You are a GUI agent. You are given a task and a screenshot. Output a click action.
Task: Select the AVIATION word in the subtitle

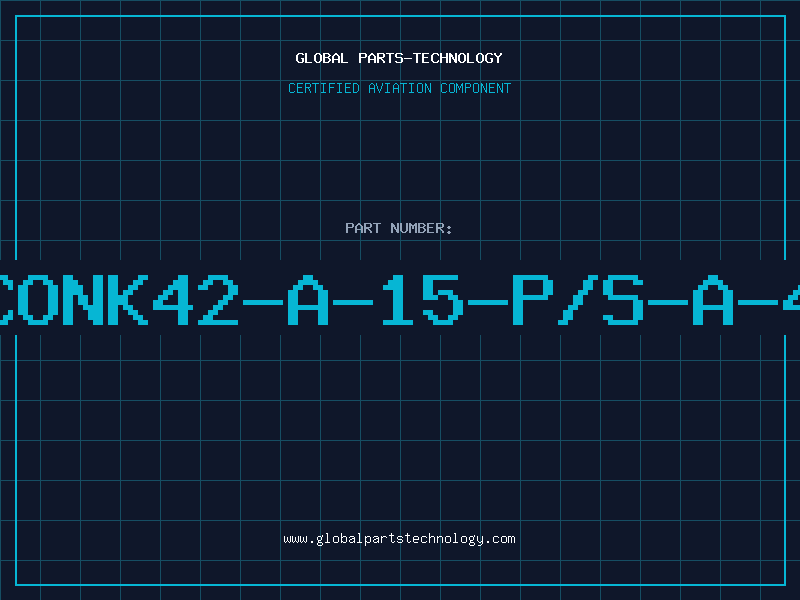tap(400, 88)
